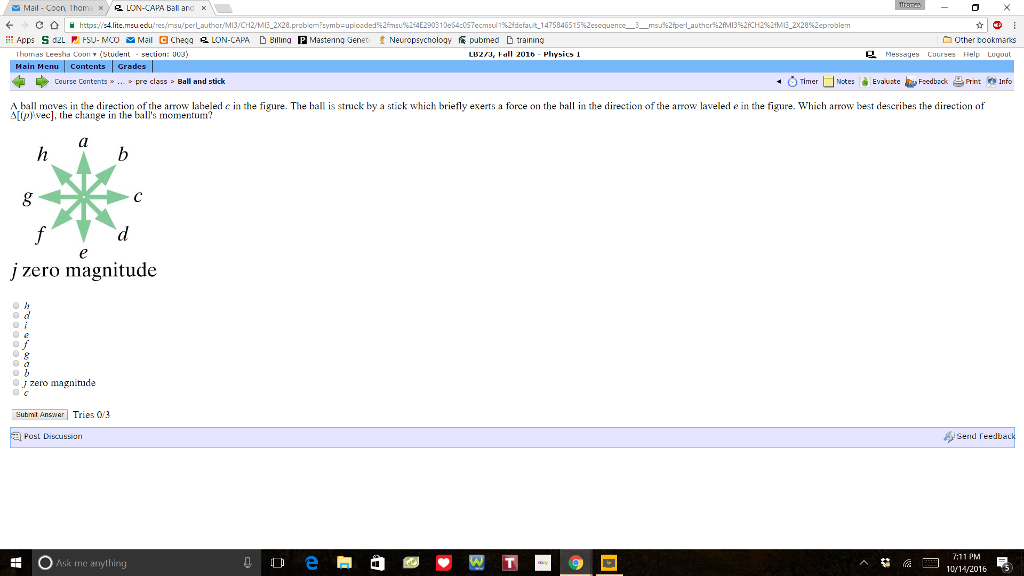Open Microsoft Edge from the taskbar
This screenshot has width=1024, height=576.
312,562
